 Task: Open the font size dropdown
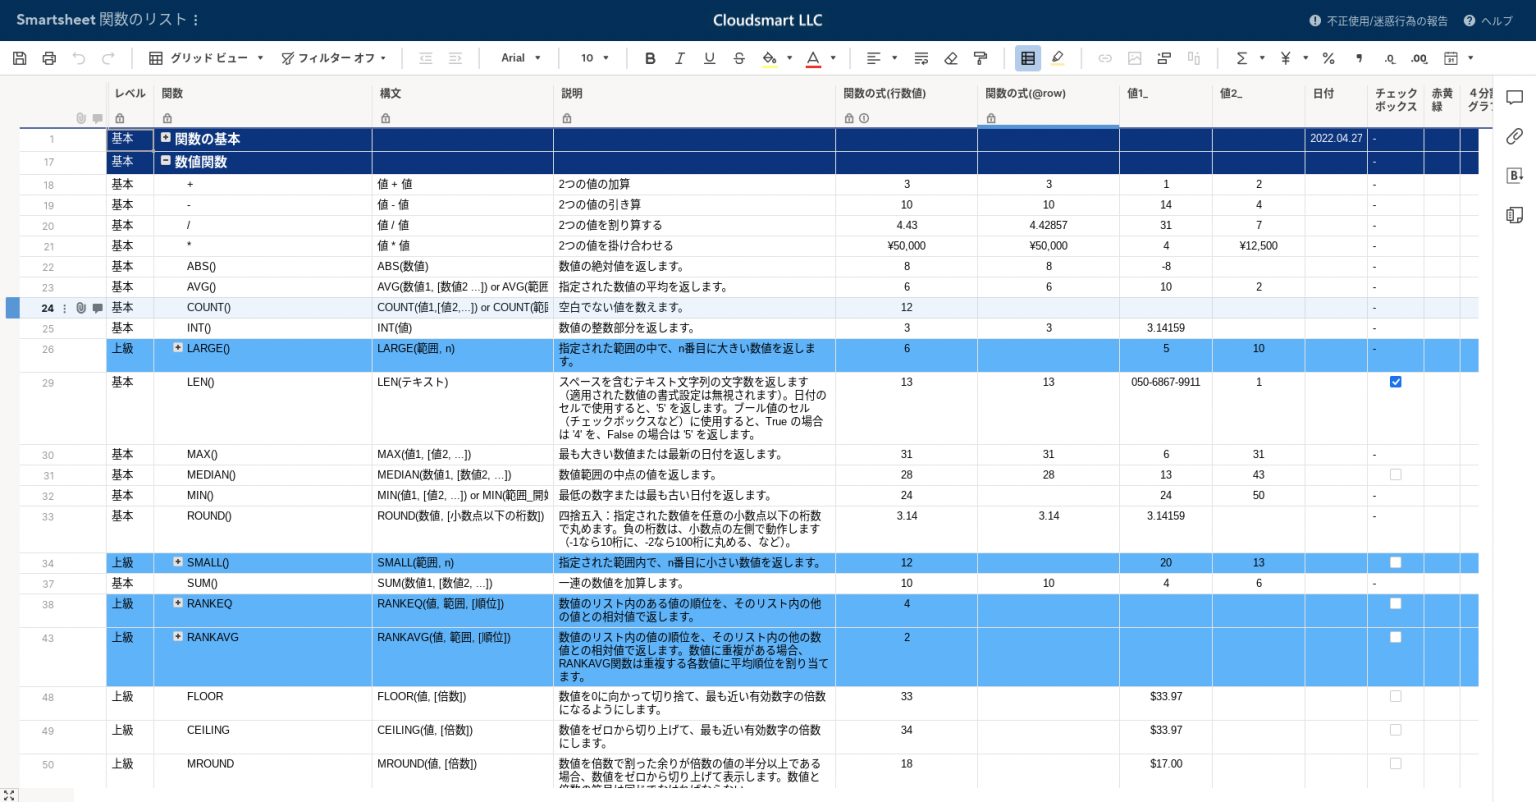(593, 58)
